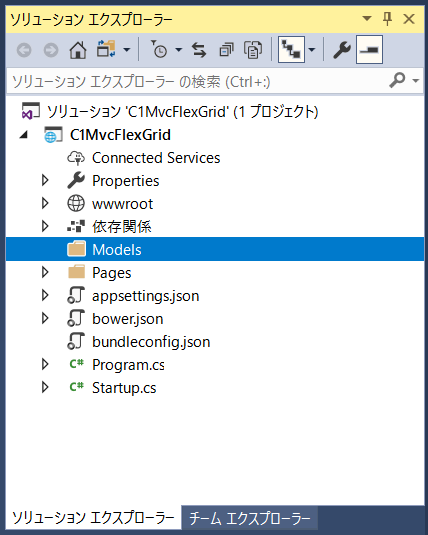Click the bower.json file icon
Screen dimensions: 428x535
[x=76, y=318]
